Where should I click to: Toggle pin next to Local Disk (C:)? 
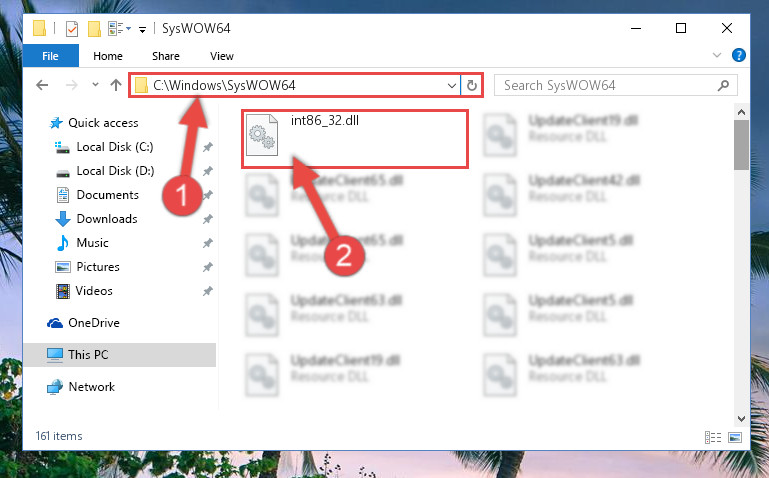tap(208, 147)
